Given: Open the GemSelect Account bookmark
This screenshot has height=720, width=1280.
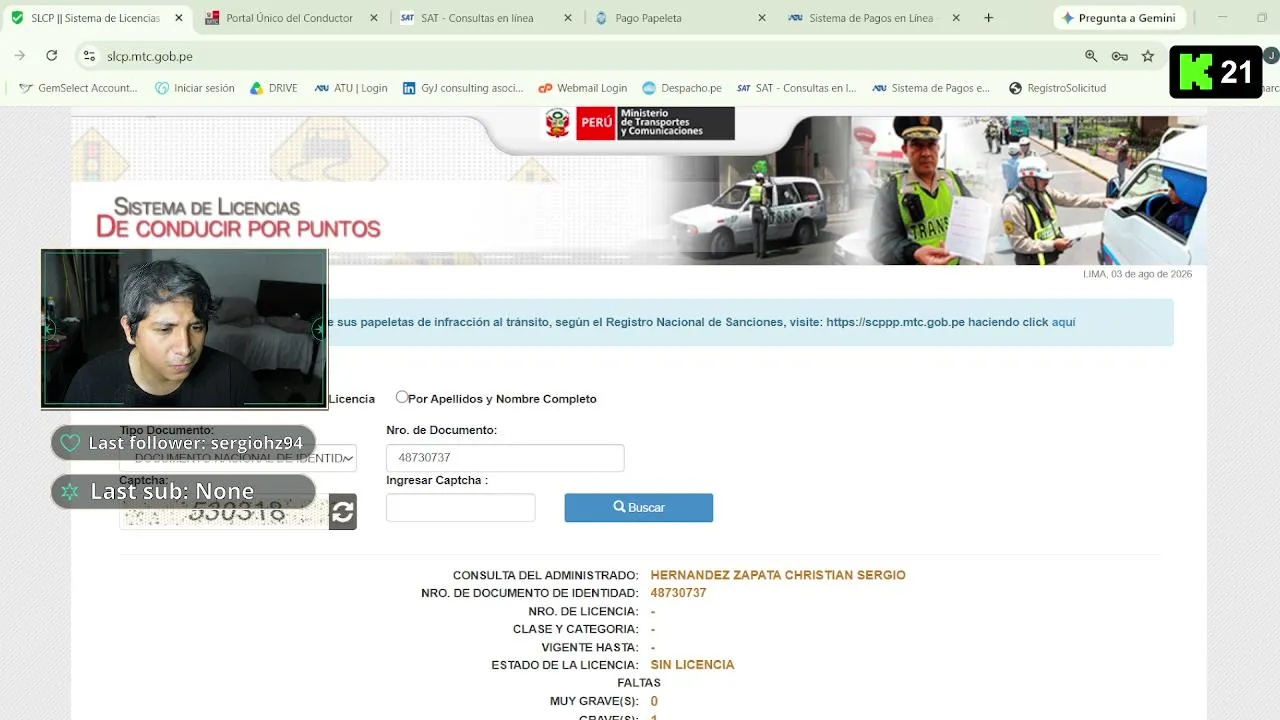Looking at the screenshot, I should 78,88.
